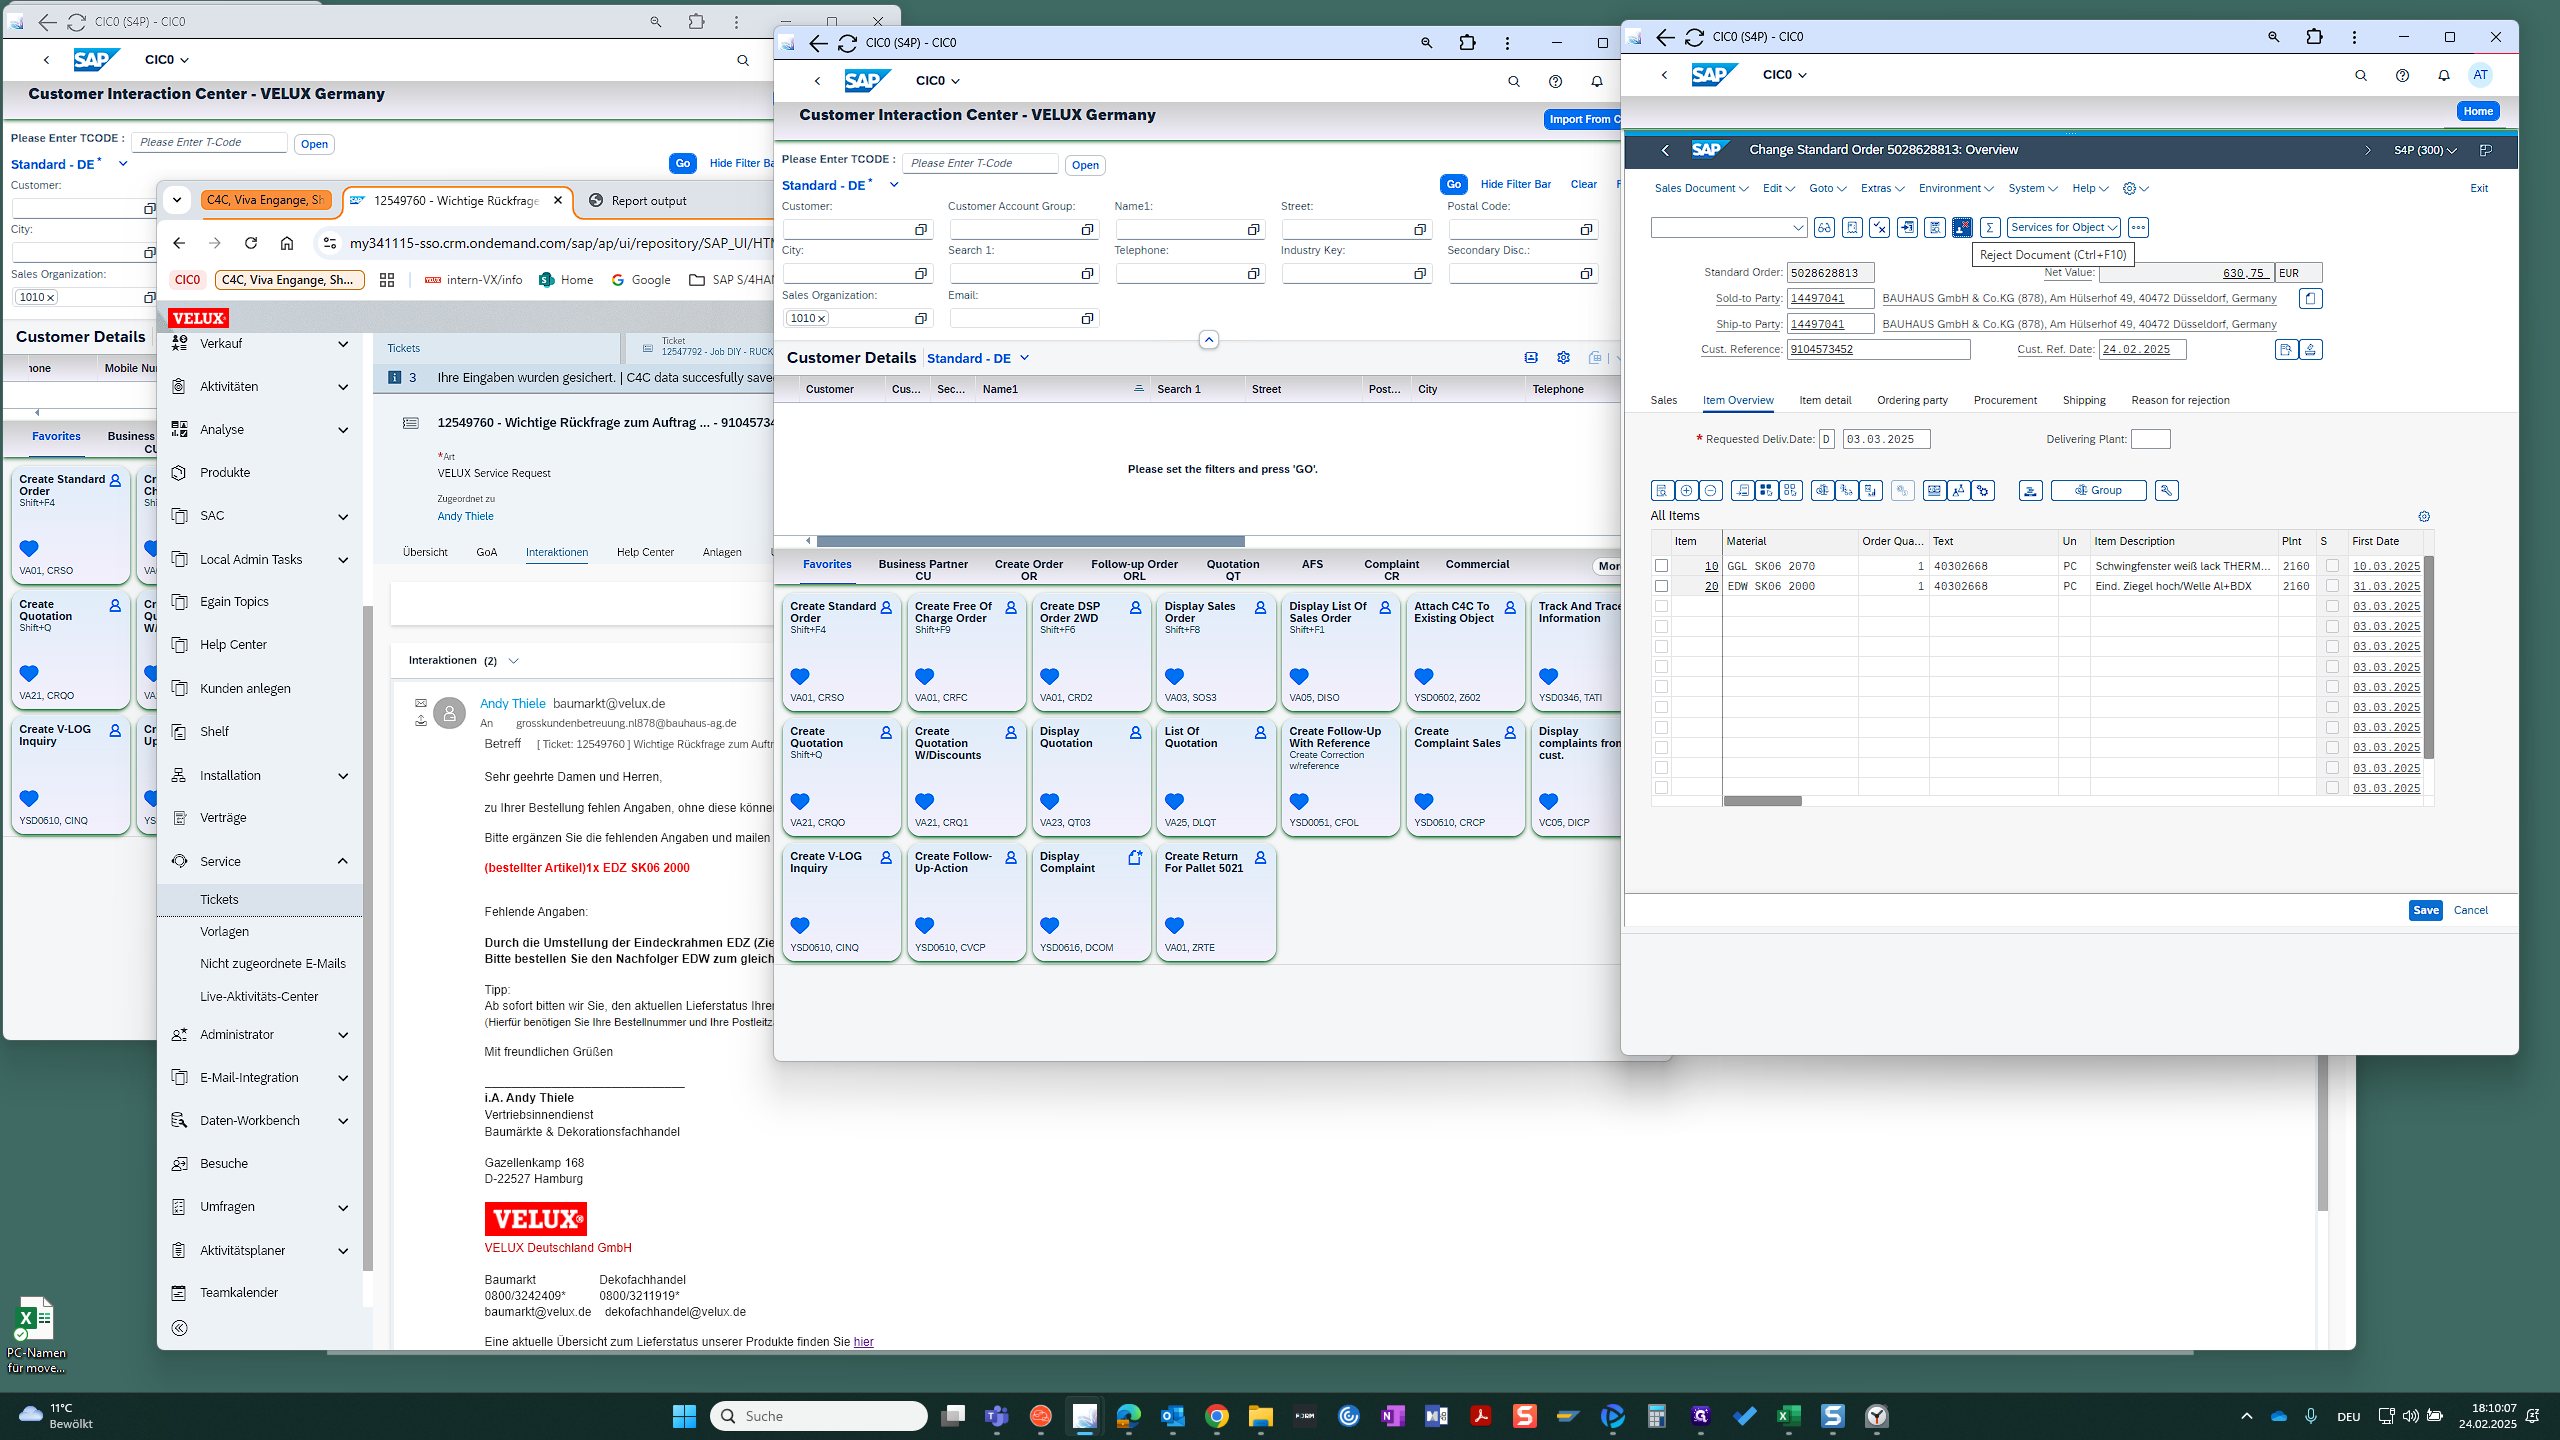Click the search magnifier in middle CIC0 window header
The width and height of the screenshot is (2560, 1440).
pos(1513,81)
